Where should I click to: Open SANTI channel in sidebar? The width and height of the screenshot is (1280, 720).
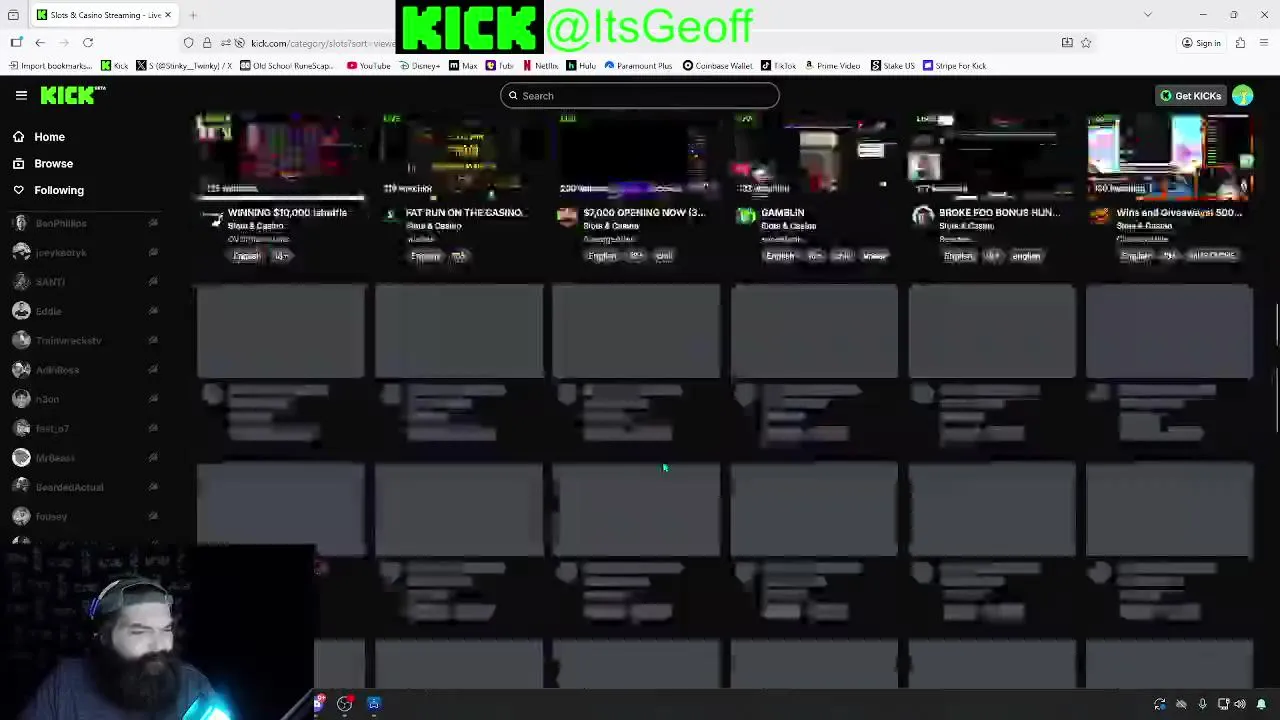[x=85, y=282]
